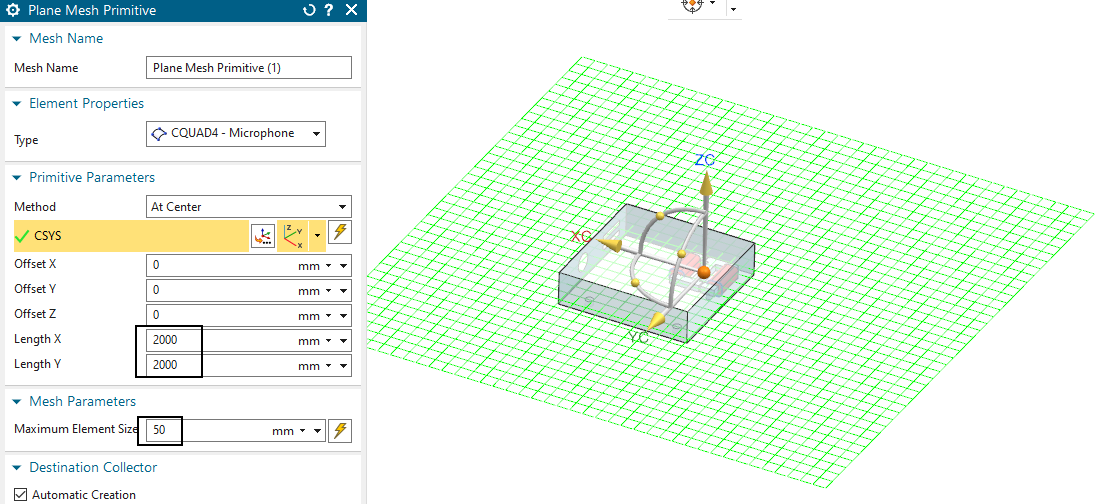Collapse the Mesh Name section
This screenshot has height=504, width=1098.
[x=16, y=39]
